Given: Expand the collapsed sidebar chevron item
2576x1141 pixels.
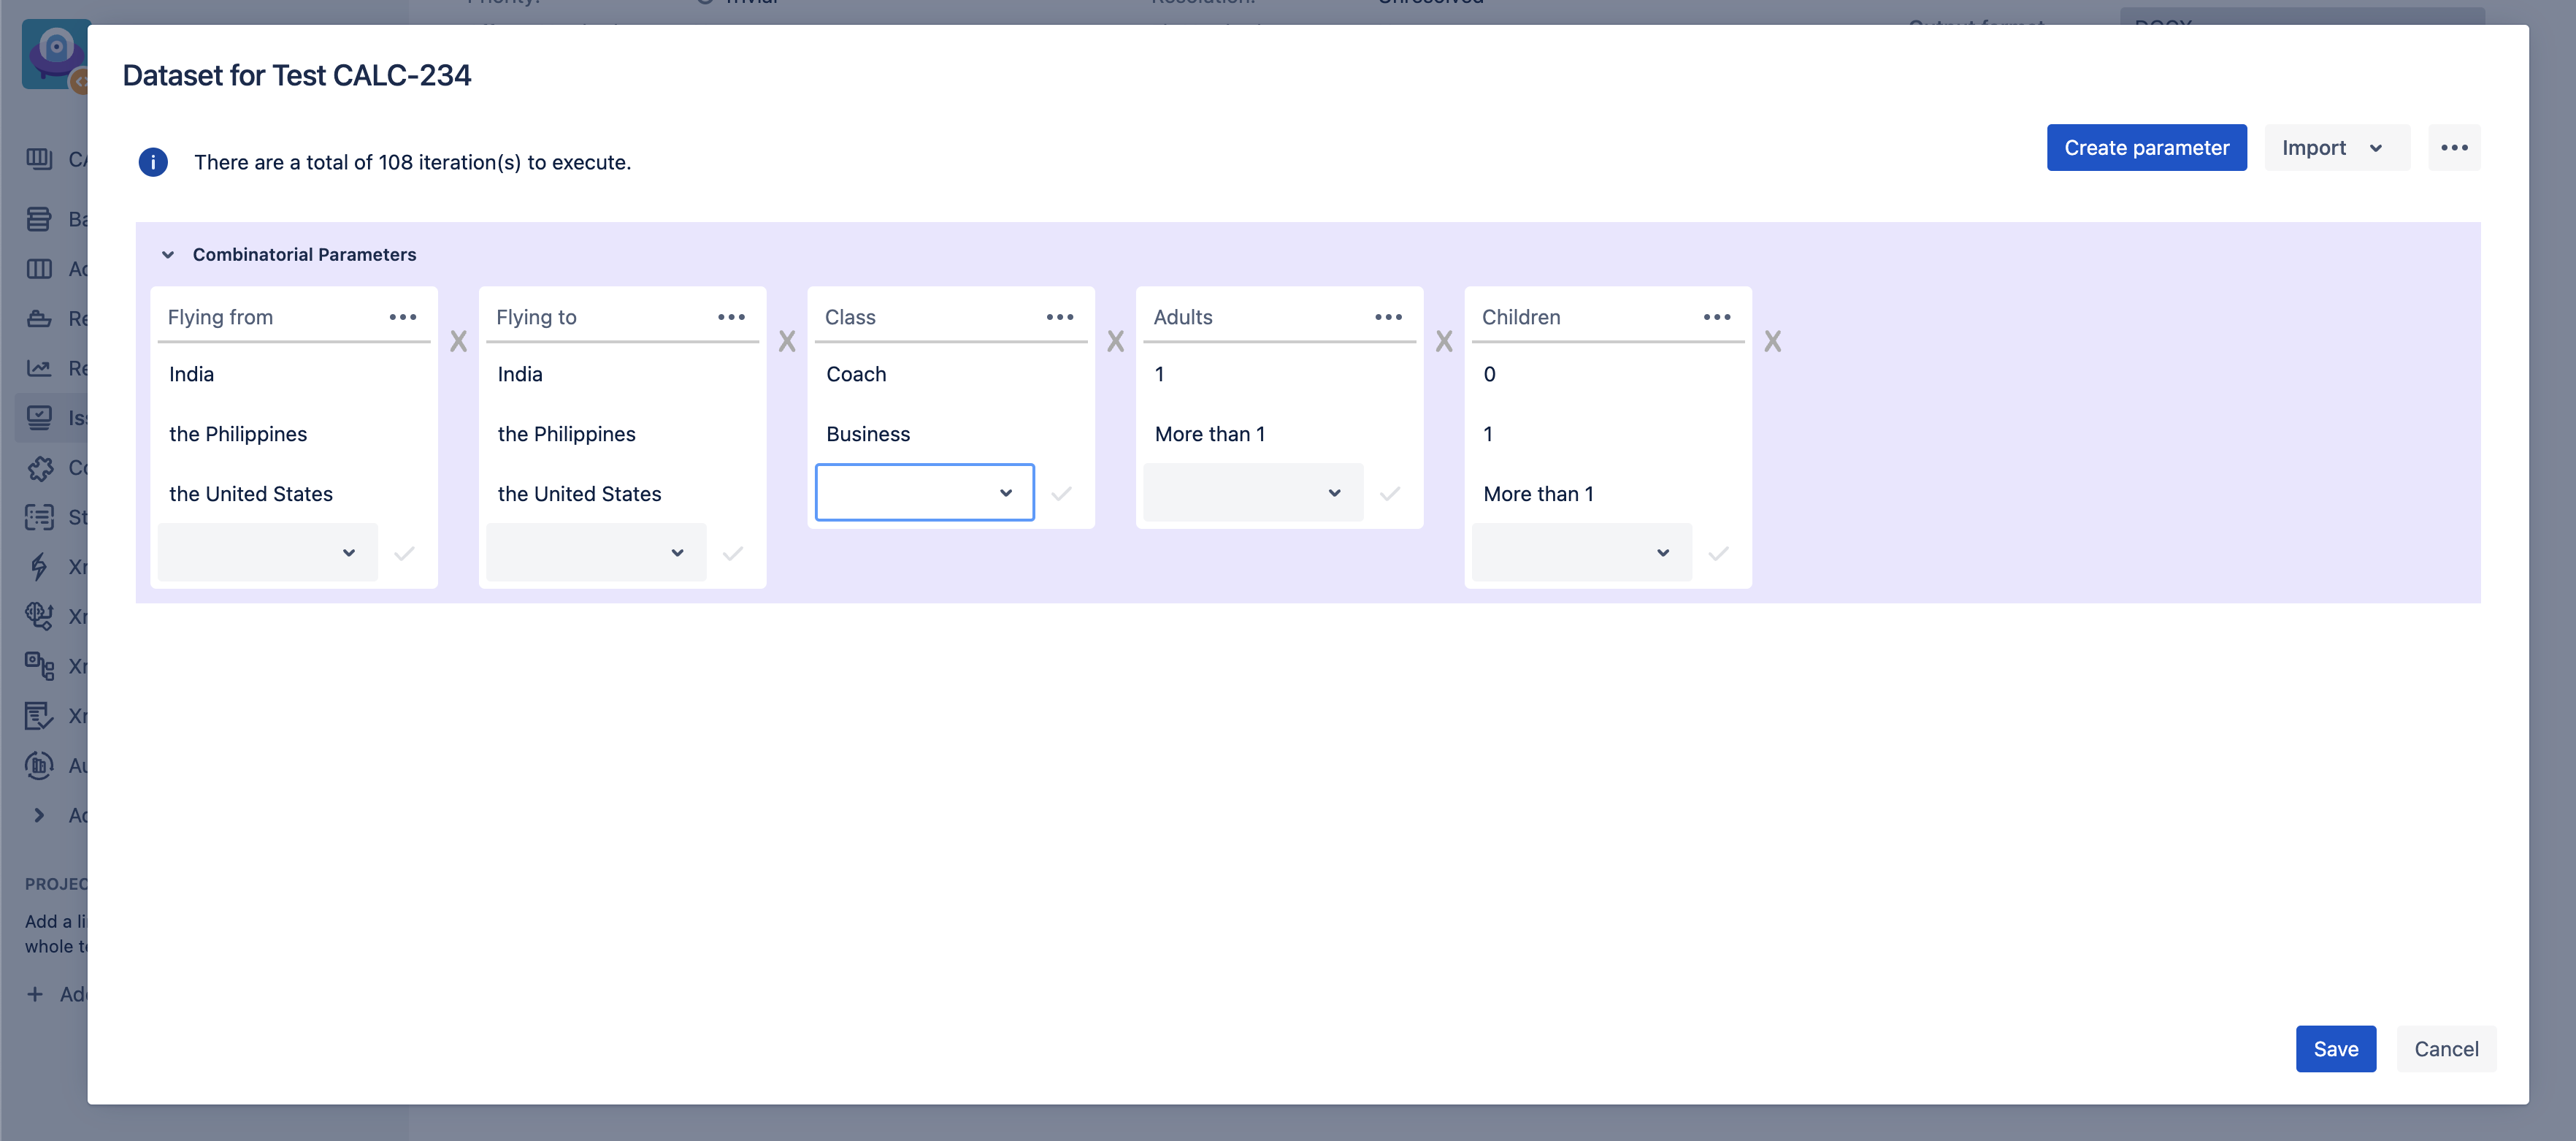Looking at the screenshot, I should coord(39,815).
